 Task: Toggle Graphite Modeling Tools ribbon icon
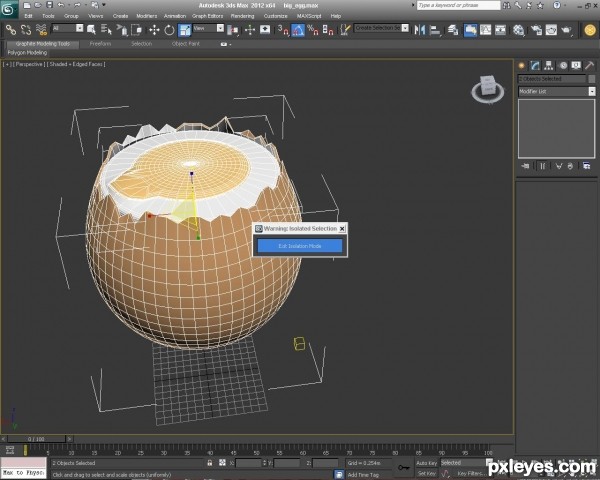470,29
